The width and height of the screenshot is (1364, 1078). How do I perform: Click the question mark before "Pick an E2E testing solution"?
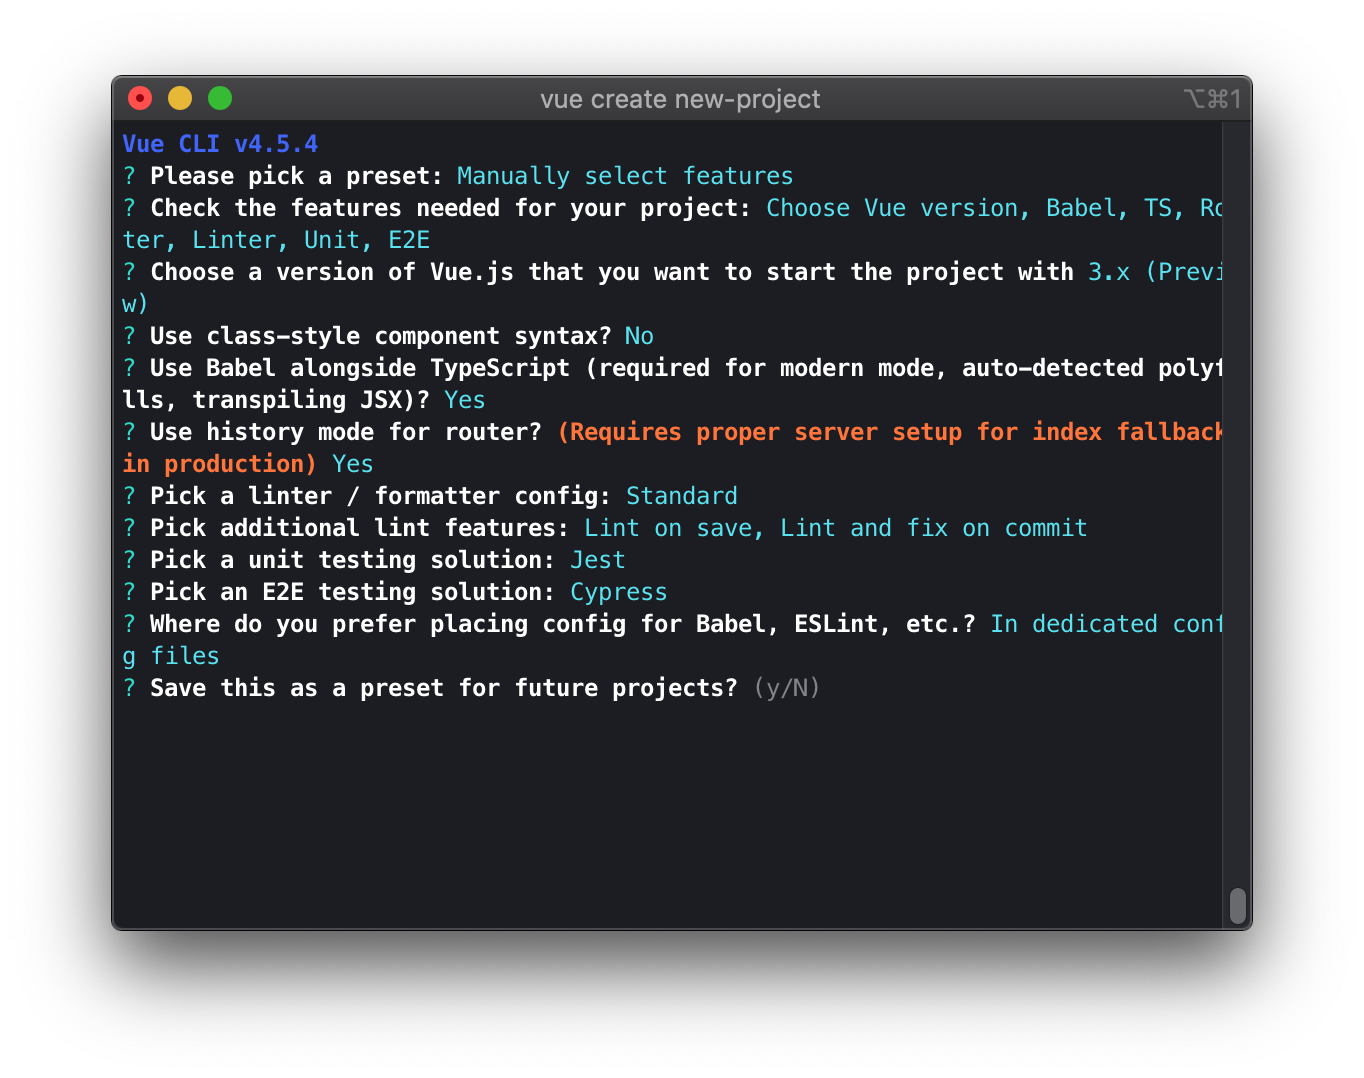coord(129,592)
